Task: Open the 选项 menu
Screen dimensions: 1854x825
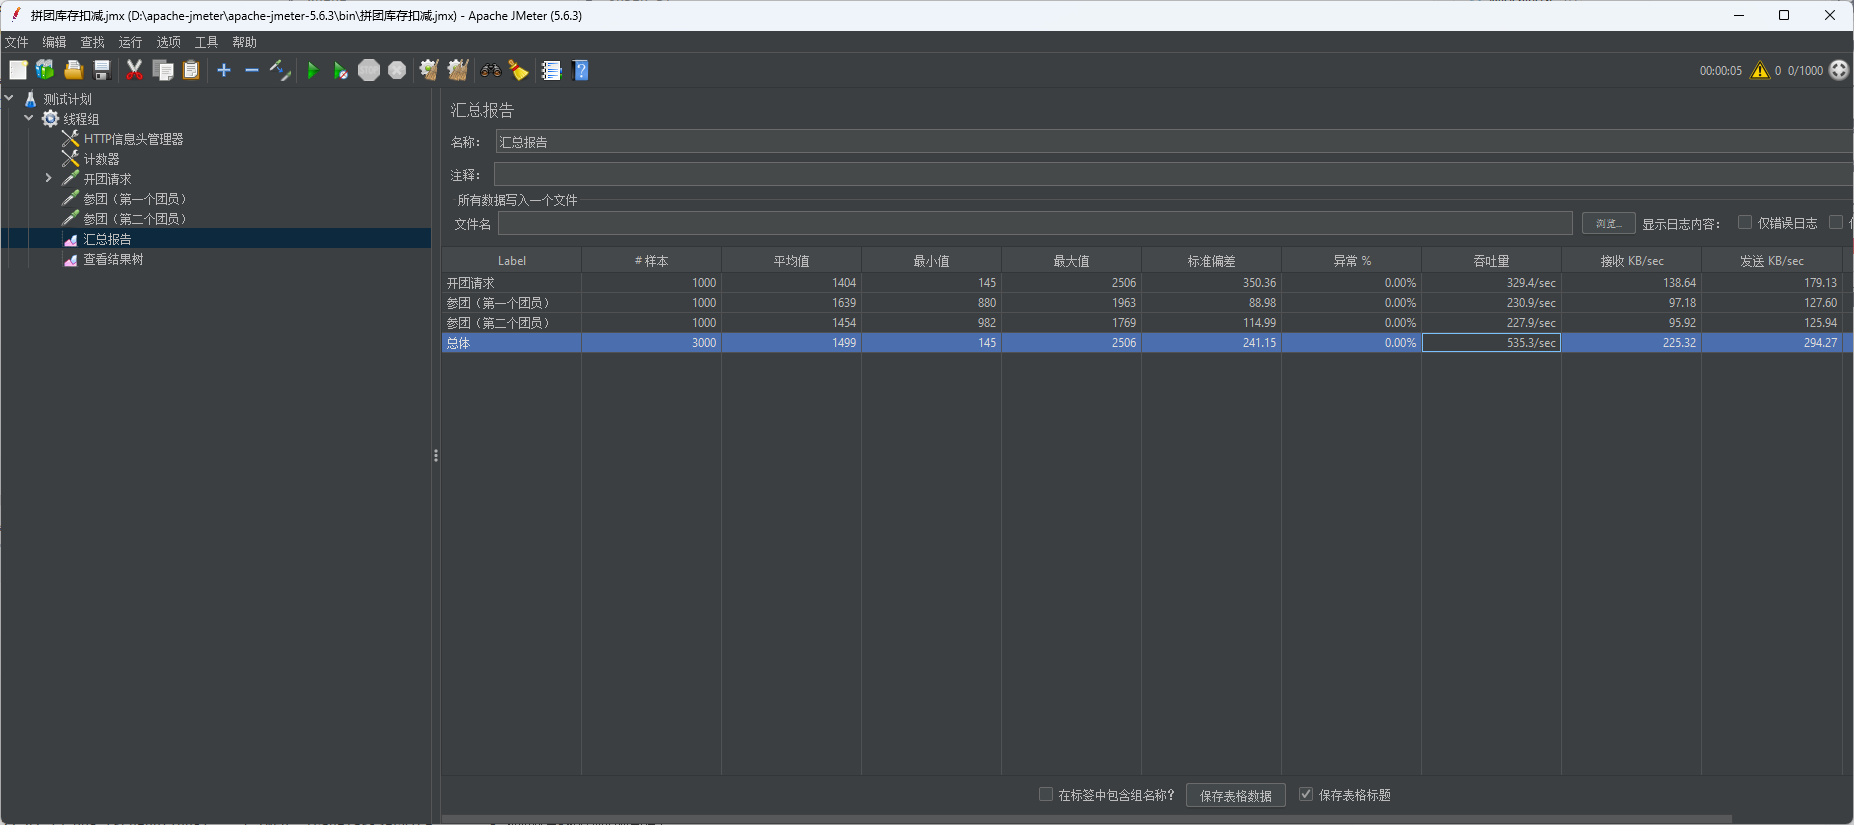Action: click(x=168, y=42)
